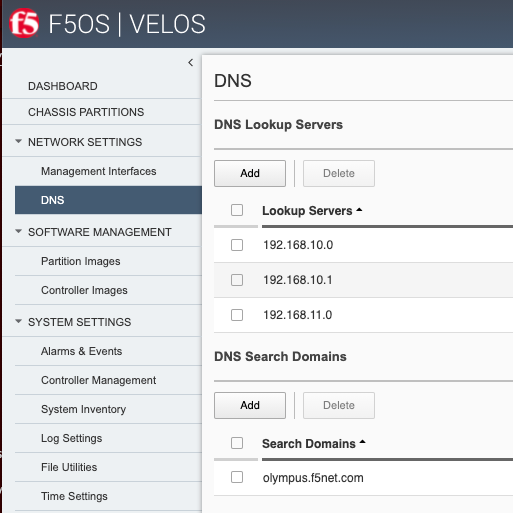Image resolution: width=513 pixels, height=513 pixels.
Task: Check the box for 192.168.11.0
Action: point(237,315)
